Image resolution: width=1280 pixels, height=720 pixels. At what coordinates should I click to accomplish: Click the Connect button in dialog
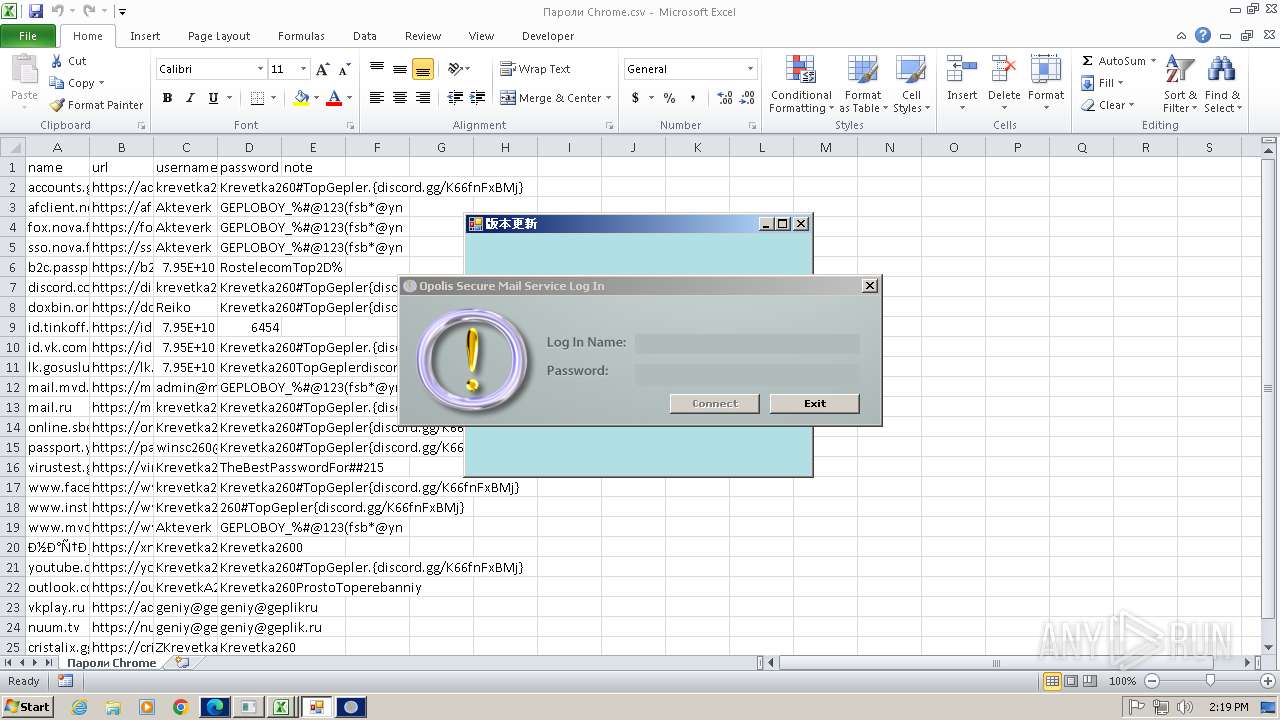coord(715,404)
